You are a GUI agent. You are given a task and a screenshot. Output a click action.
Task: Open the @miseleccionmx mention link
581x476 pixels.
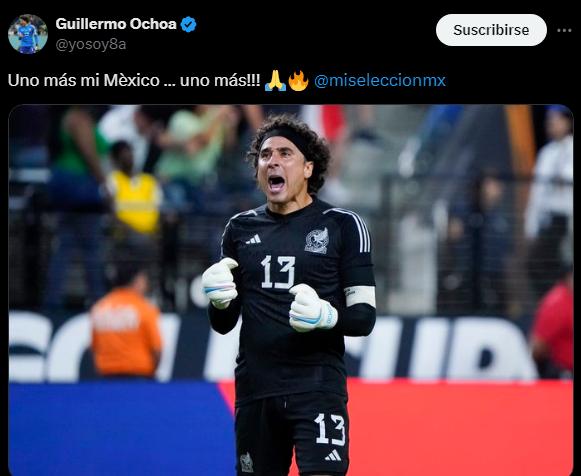(380, 80)
